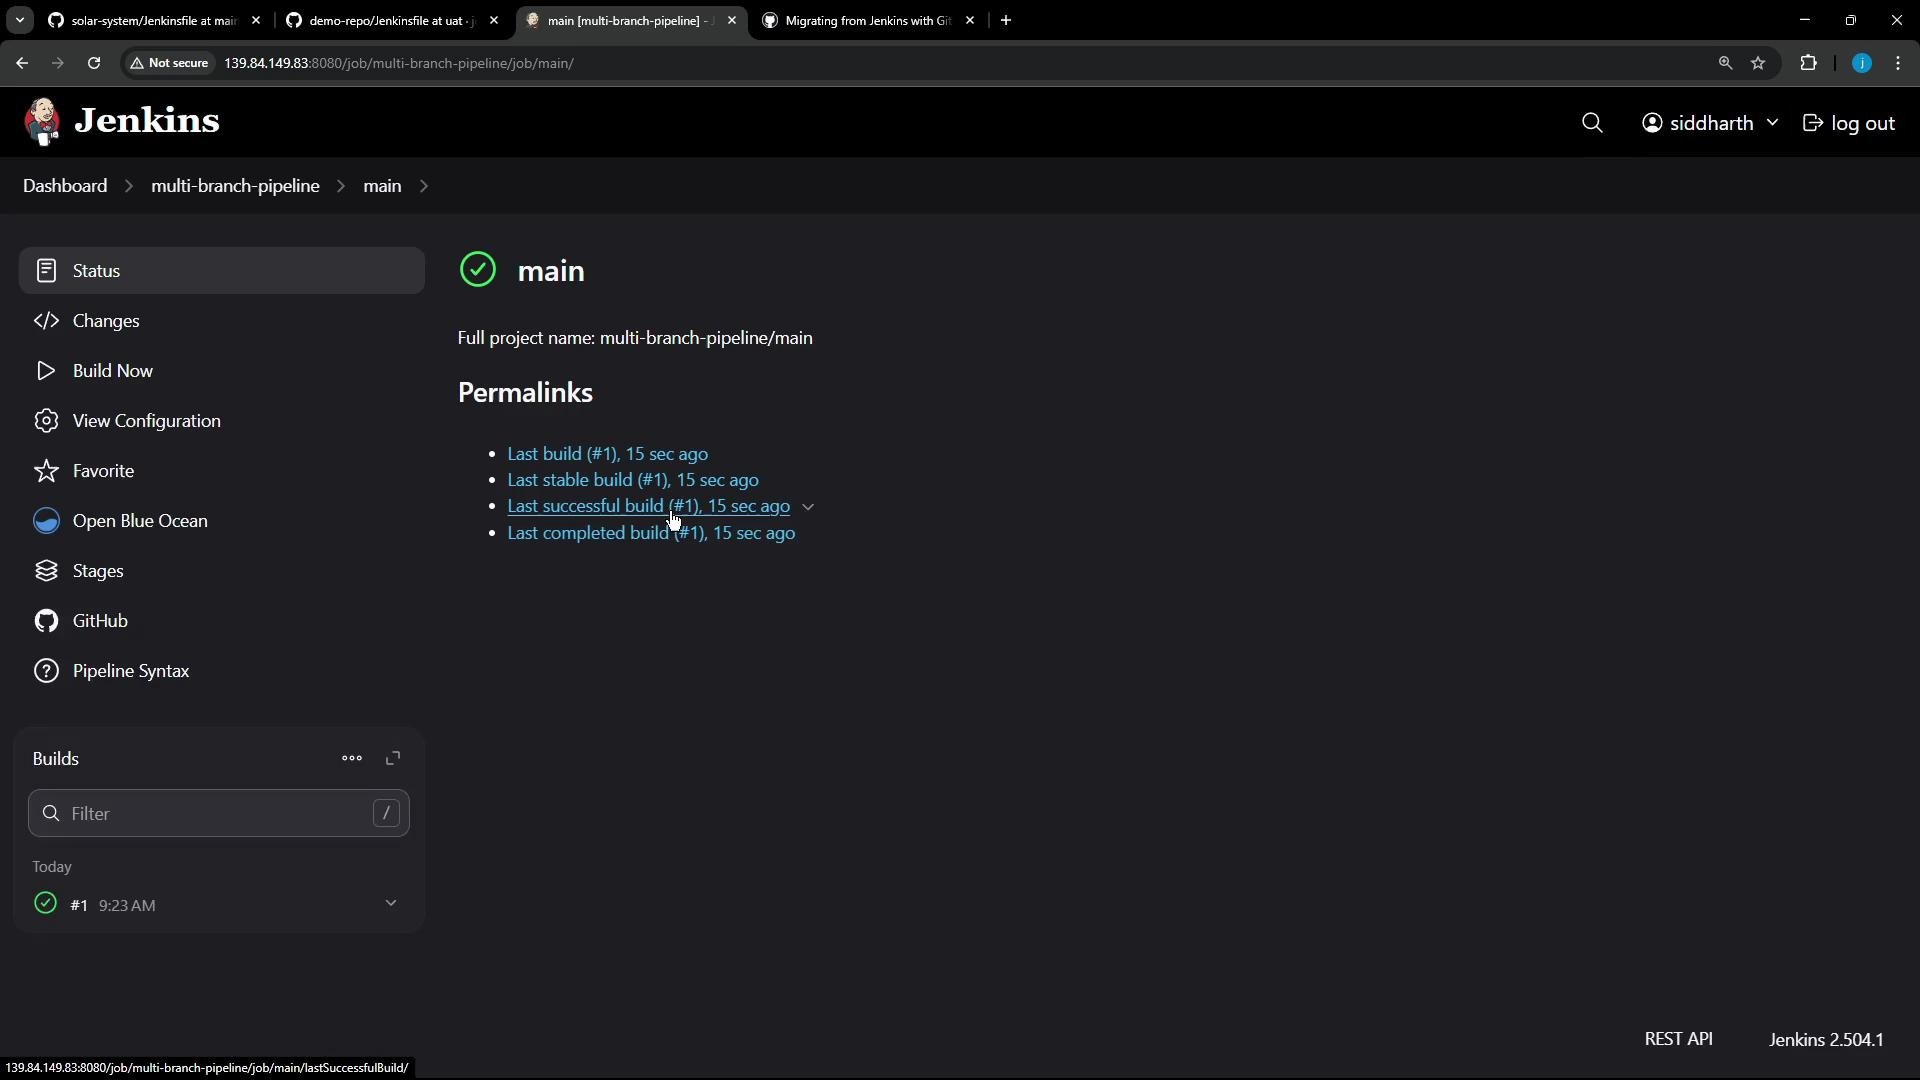The height and width of the screenshot is (1080, 1920).
Task: Open the Status sidebar item
Action: (221, 271)
